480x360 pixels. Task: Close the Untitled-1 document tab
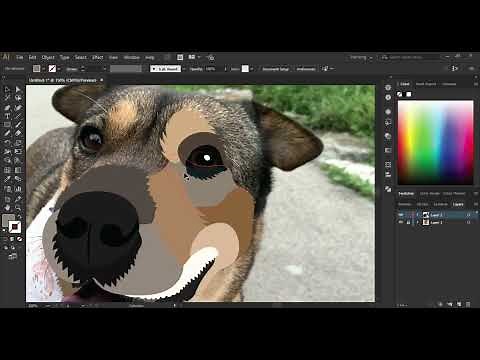coord(102,80)
